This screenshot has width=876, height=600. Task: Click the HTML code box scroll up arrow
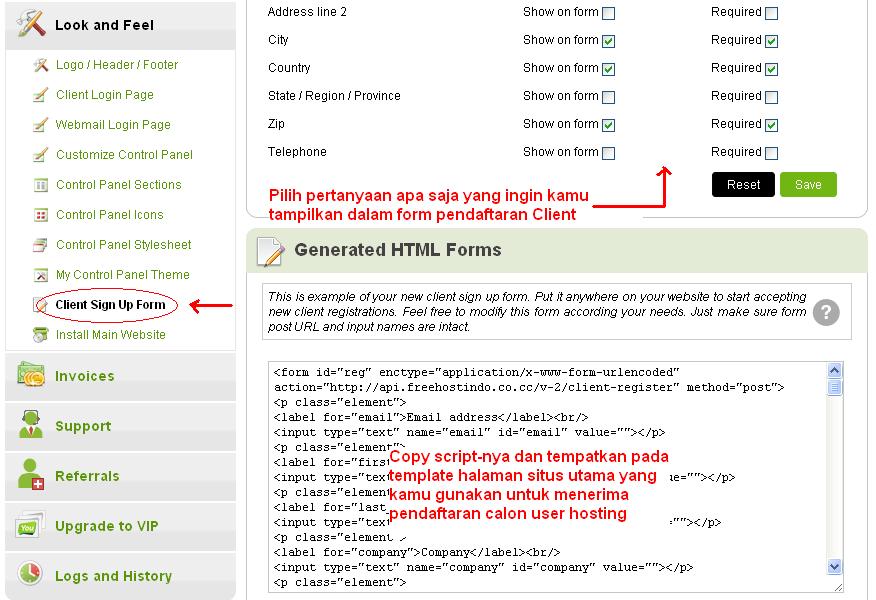coord(834,370)
